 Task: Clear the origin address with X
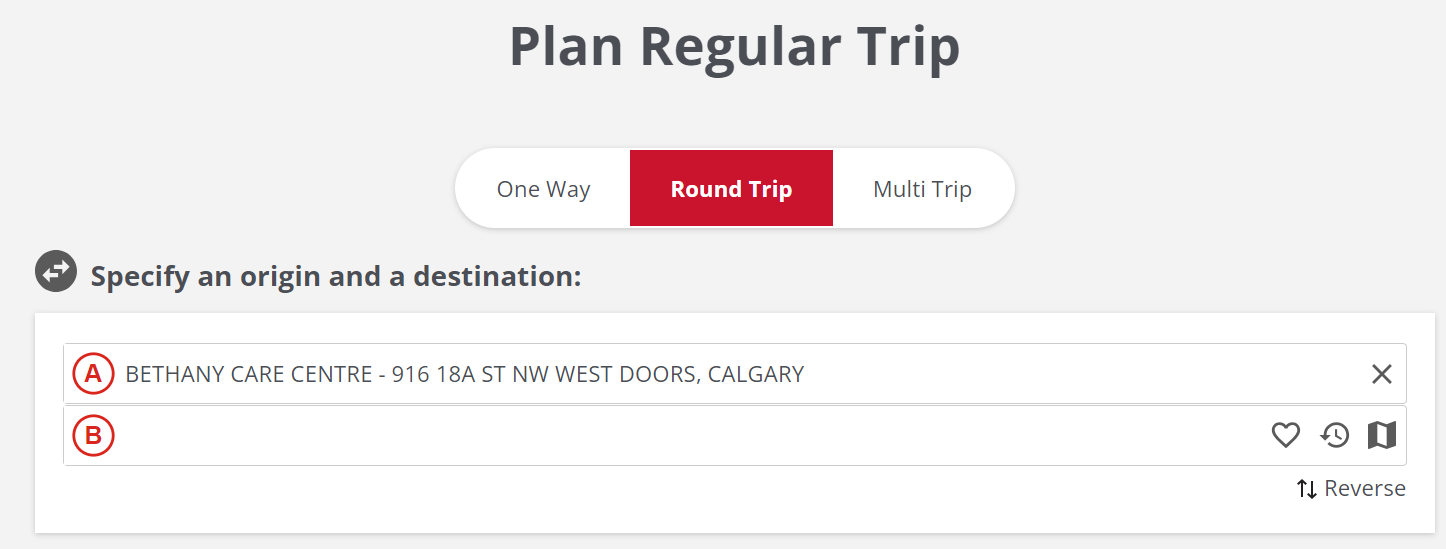[x=1381, y=374]
